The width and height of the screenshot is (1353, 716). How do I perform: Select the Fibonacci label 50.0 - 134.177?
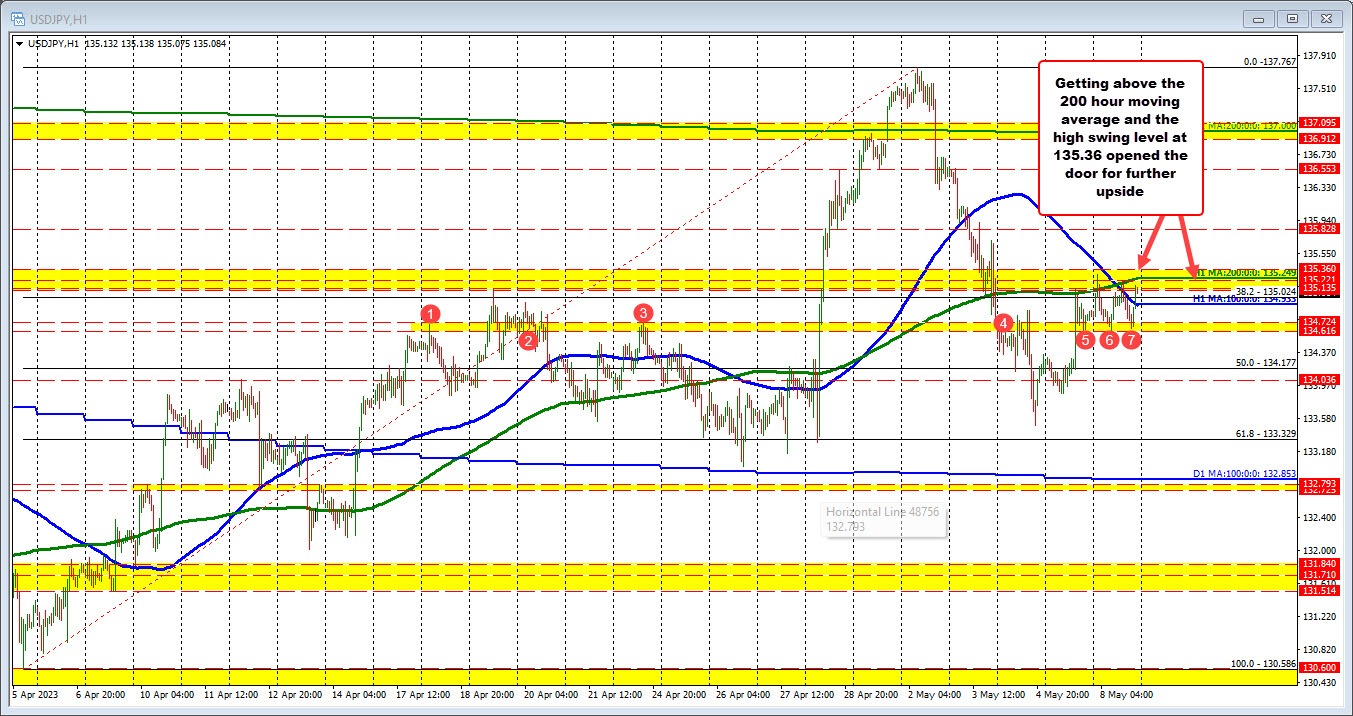pos(1267,362)
